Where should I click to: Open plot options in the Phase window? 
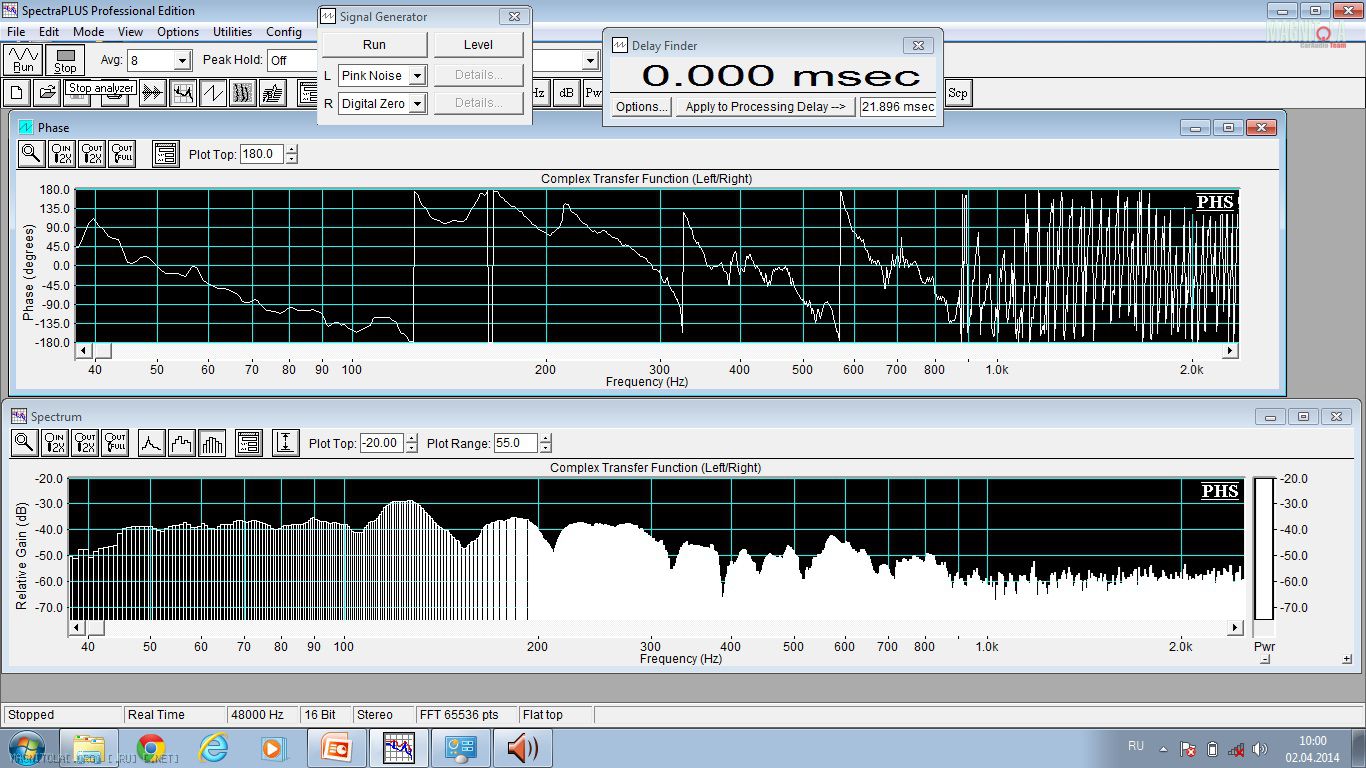(165, 153)
